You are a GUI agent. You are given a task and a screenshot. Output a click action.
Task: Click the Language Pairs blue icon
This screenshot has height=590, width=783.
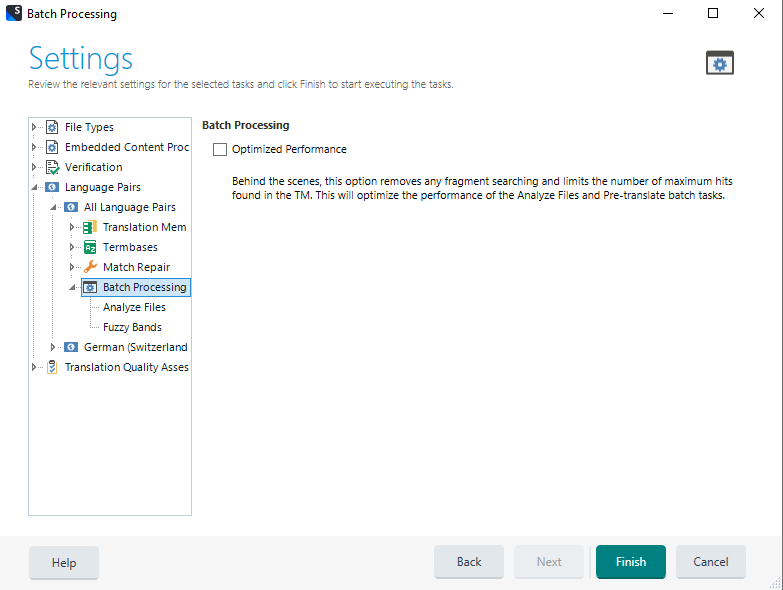pyautogui.click(x=52, y=187)
